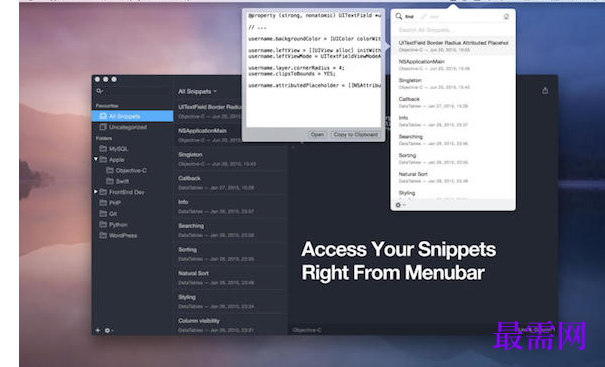Image resolution: width=605 pixels, height=367 pixels.
Task: Select NSApplicationMain in menubar popup list
Action: [x=453, y=65]
